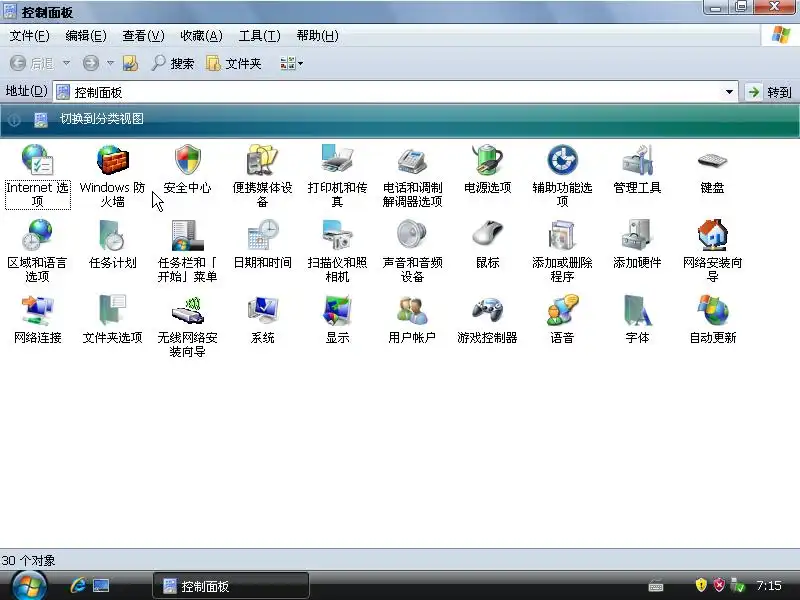The width and height of the screenshot is (800, 600).
Task: Open 鼠标 icon
Action: 487,233
